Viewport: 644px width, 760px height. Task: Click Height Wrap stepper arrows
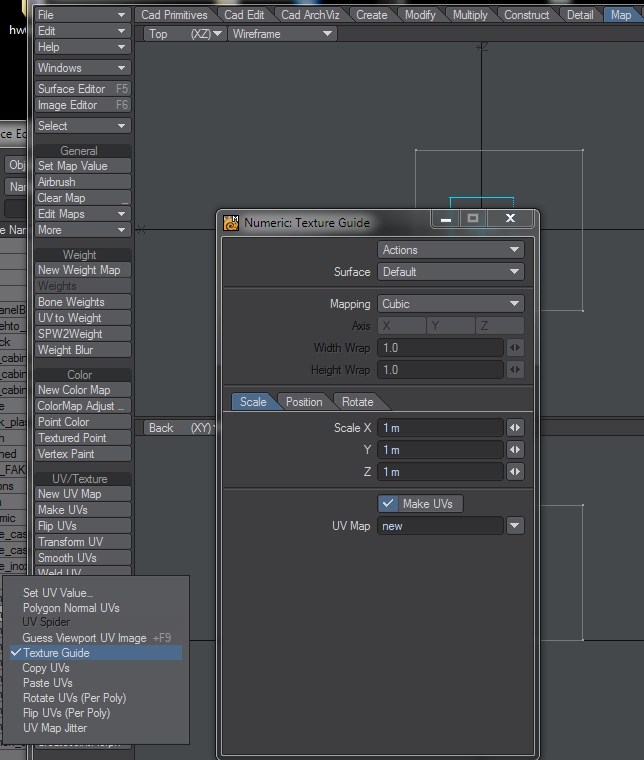click(515, 370)
